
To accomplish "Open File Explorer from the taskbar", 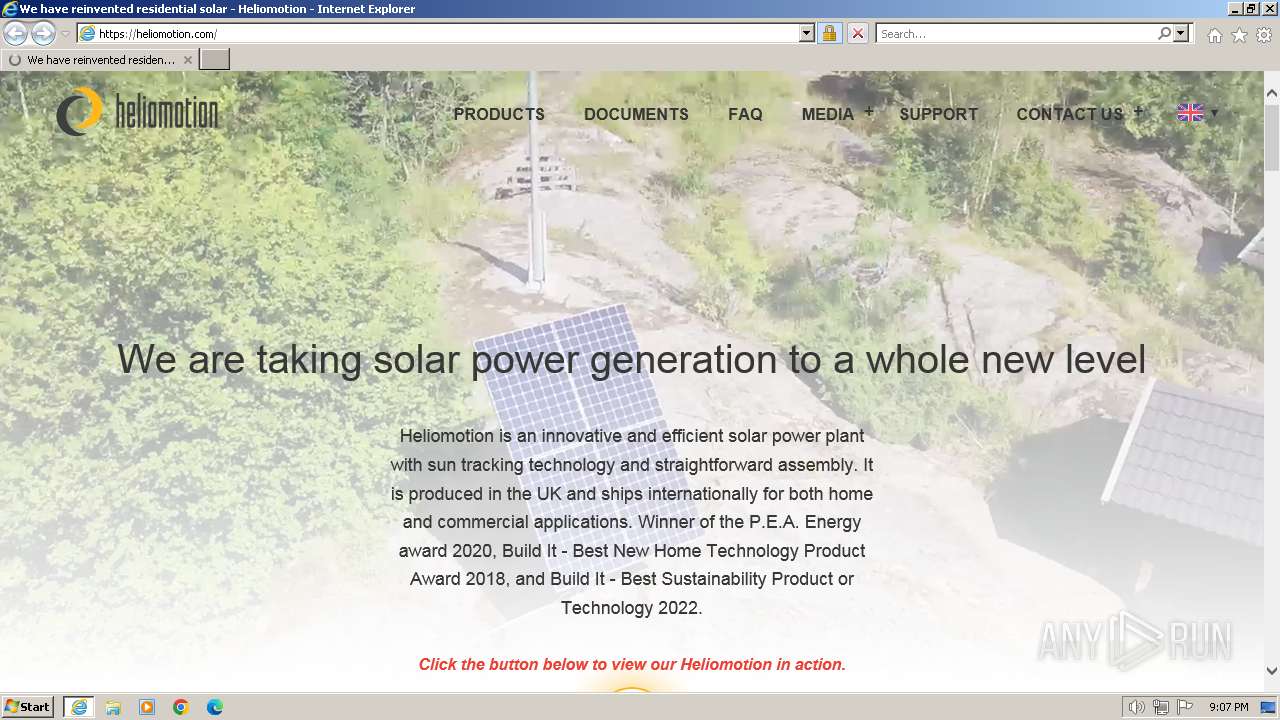I will (113, 707).
